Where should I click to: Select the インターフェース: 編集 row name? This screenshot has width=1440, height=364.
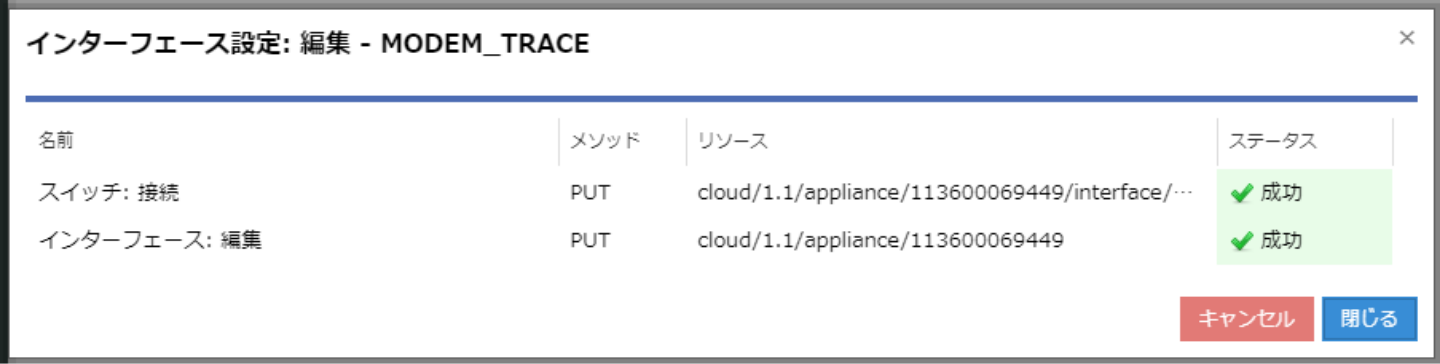click(150, 240)
